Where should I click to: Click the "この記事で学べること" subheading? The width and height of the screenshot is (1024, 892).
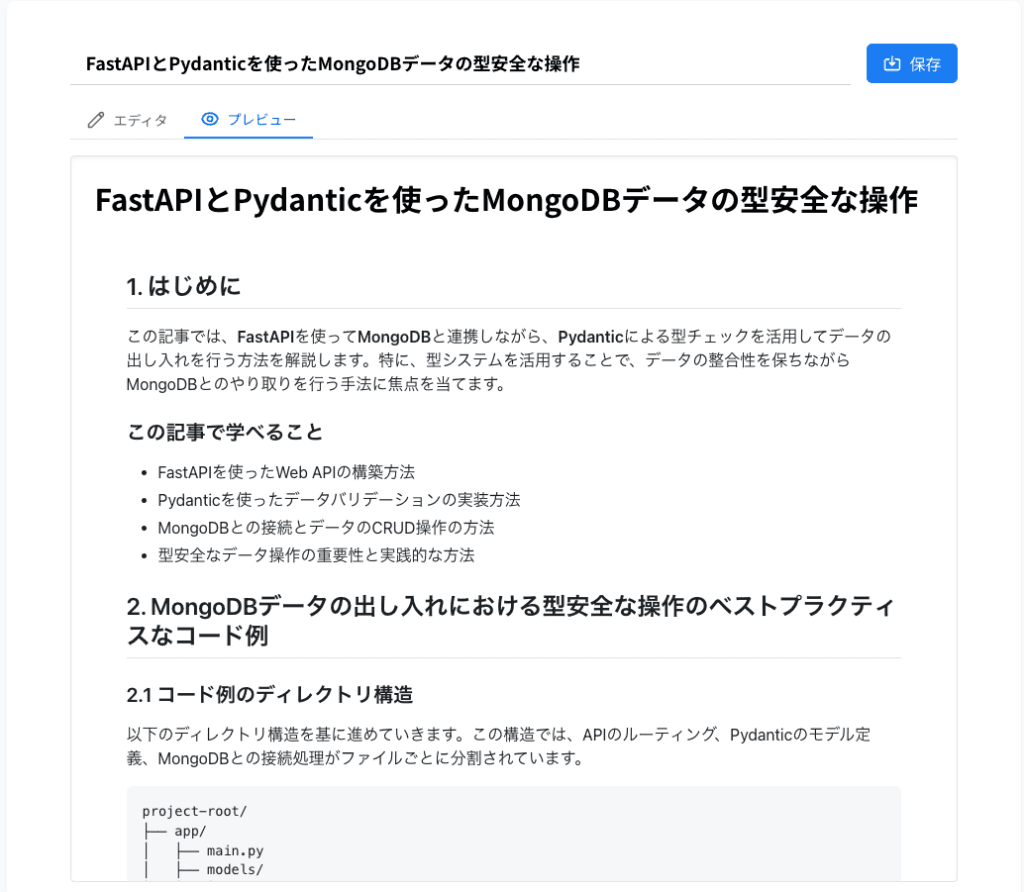tap(225, 432)
